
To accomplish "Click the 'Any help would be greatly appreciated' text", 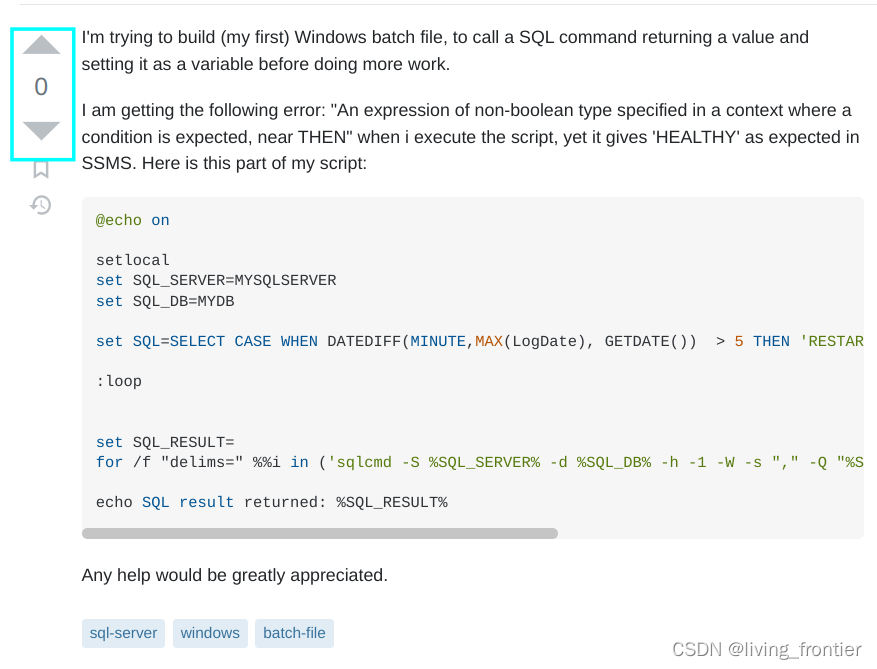I will [x=235, y=575].
